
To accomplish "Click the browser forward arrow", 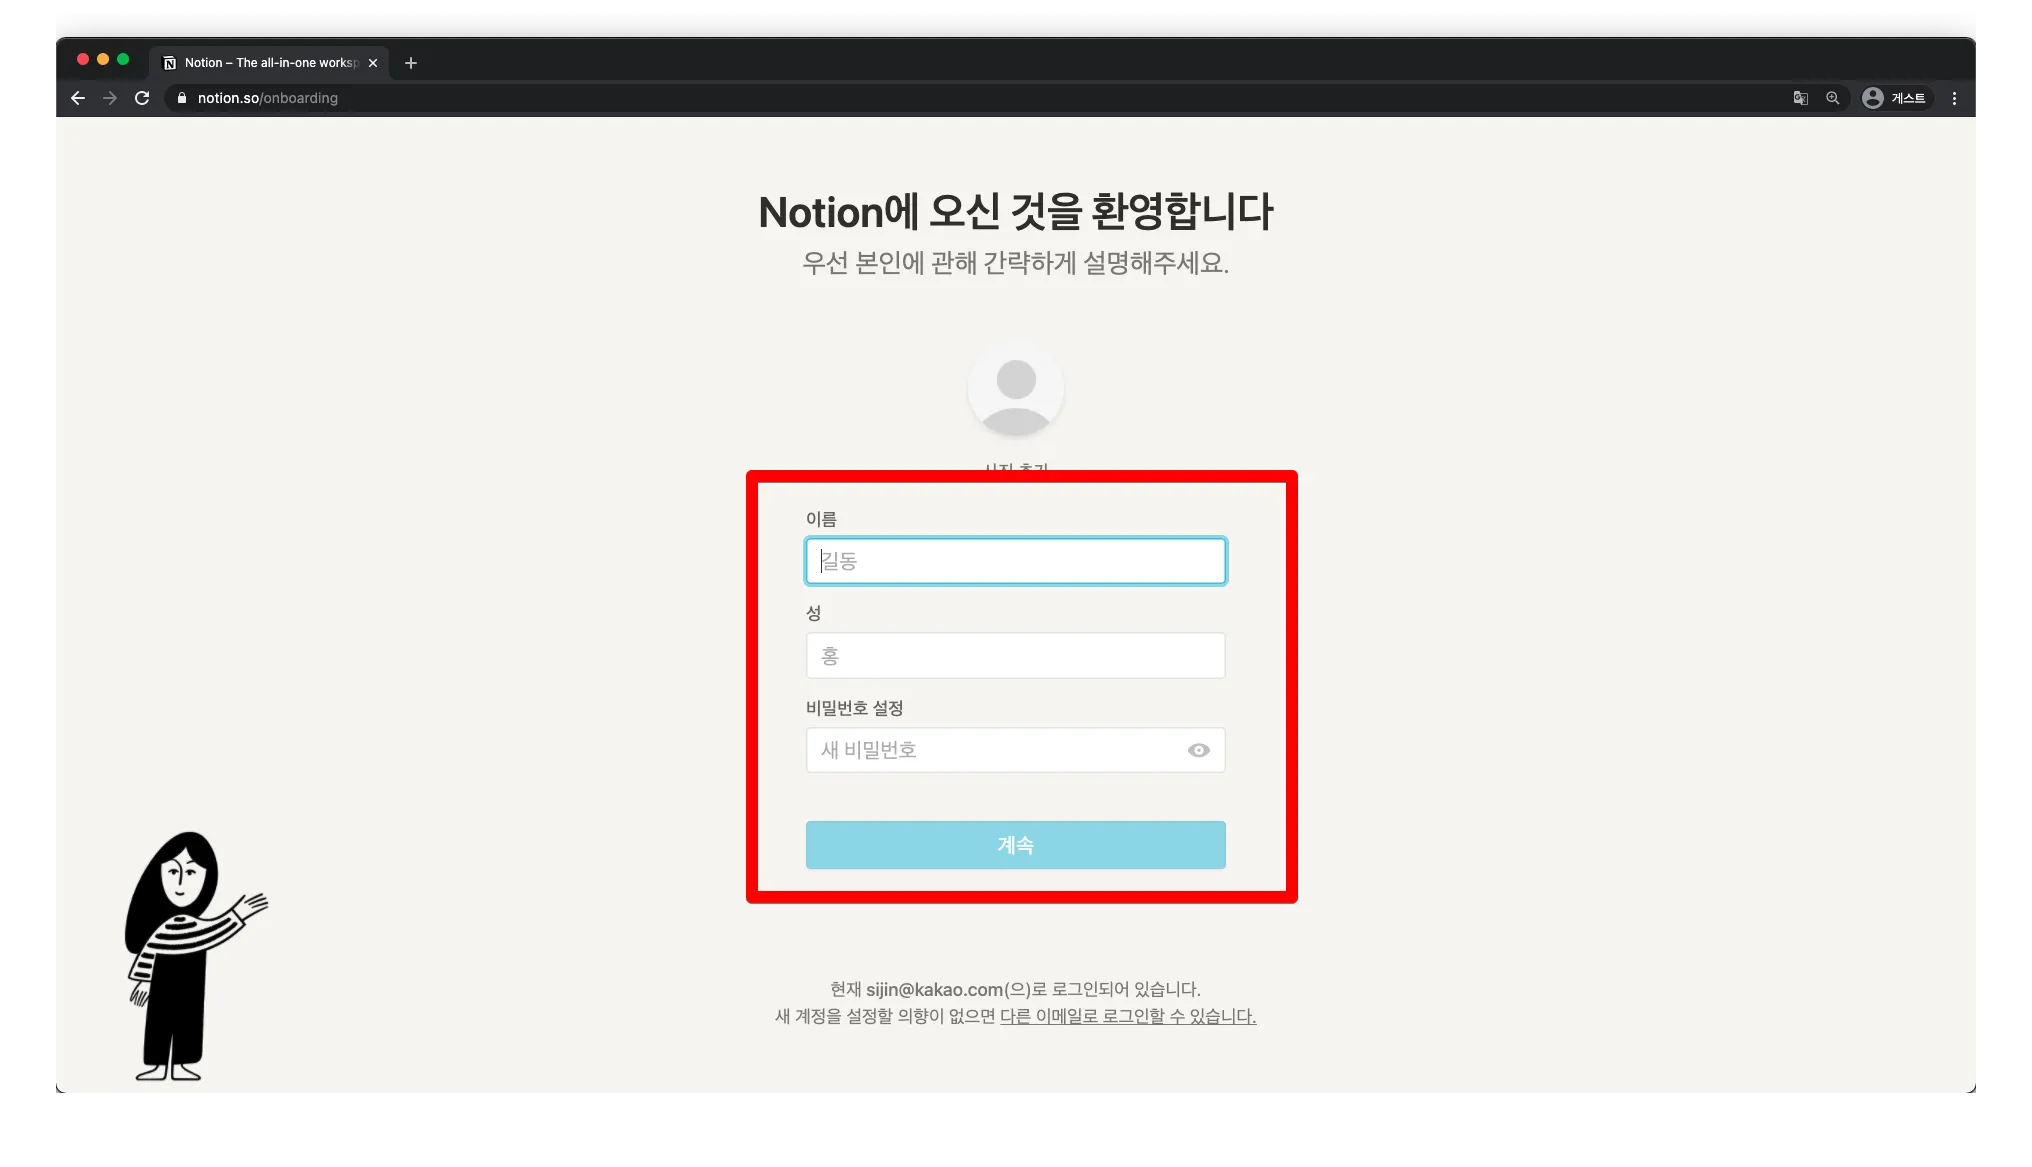I will (110, 98).
